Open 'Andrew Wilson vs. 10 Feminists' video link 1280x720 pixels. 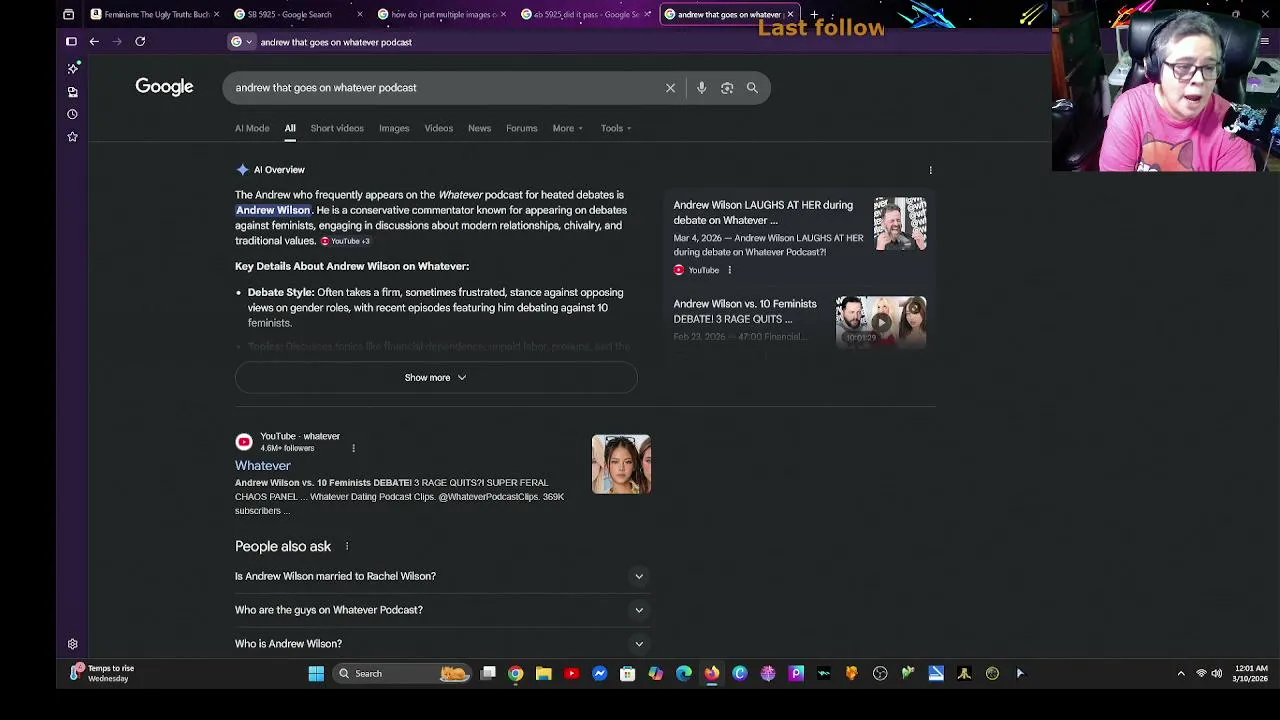pyautogui.click(x=745, y=311)
